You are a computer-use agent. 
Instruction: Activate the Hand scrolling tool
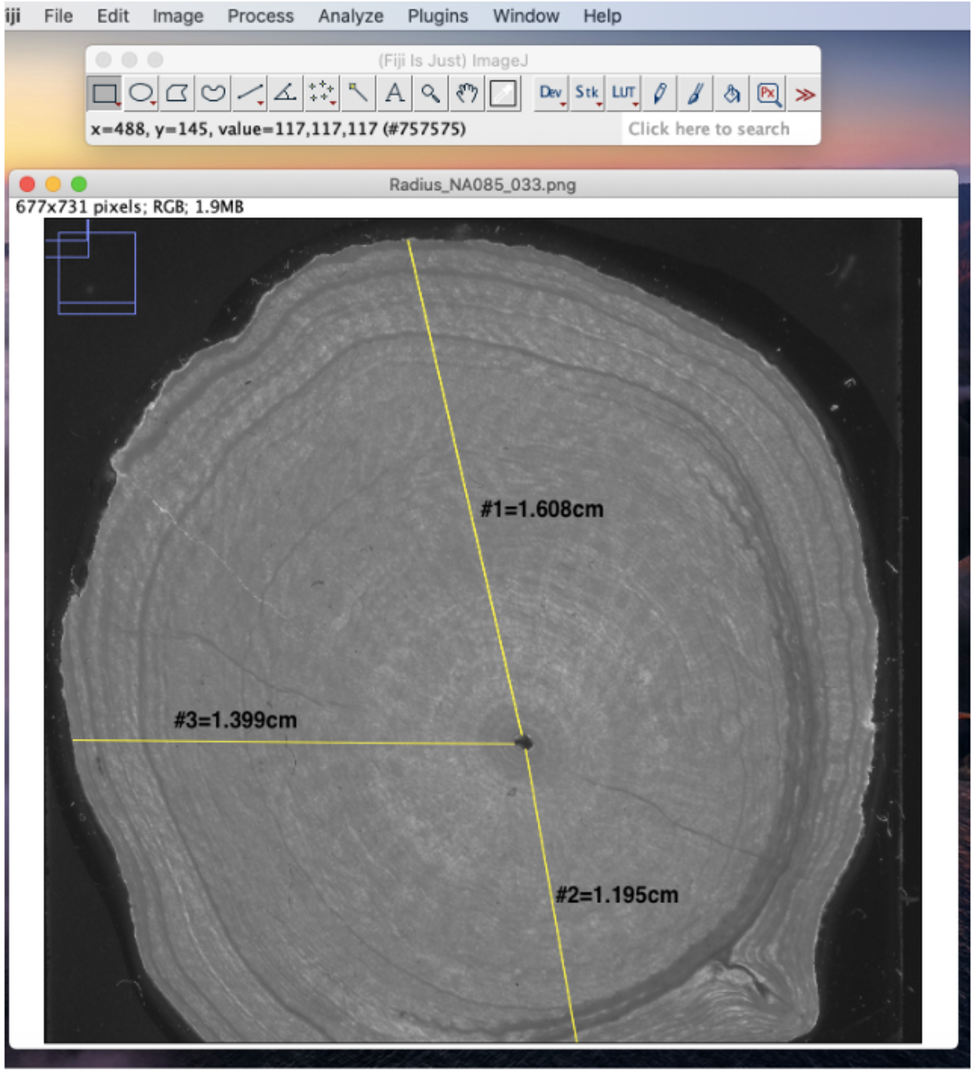pos(467,94)
